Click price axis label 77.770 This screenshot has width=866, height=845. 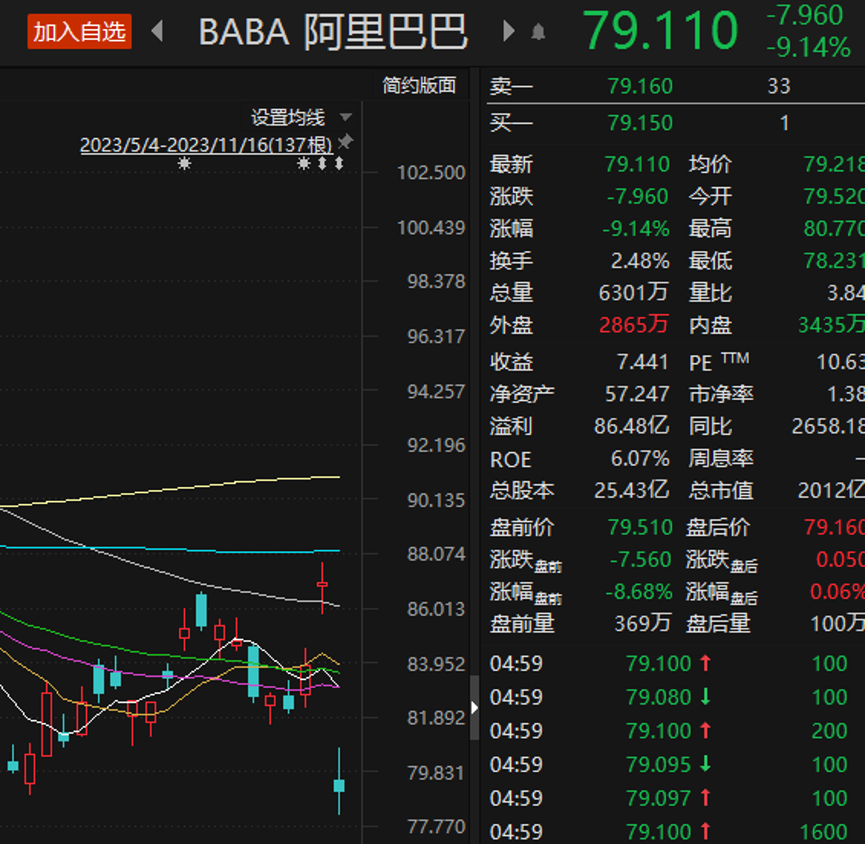pos(436,827)
